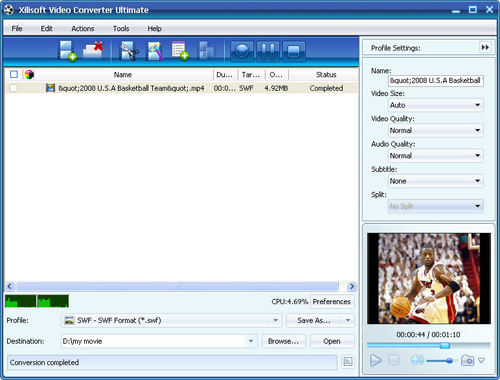Expand the Video Quality dropdown

tap(477, 130)
